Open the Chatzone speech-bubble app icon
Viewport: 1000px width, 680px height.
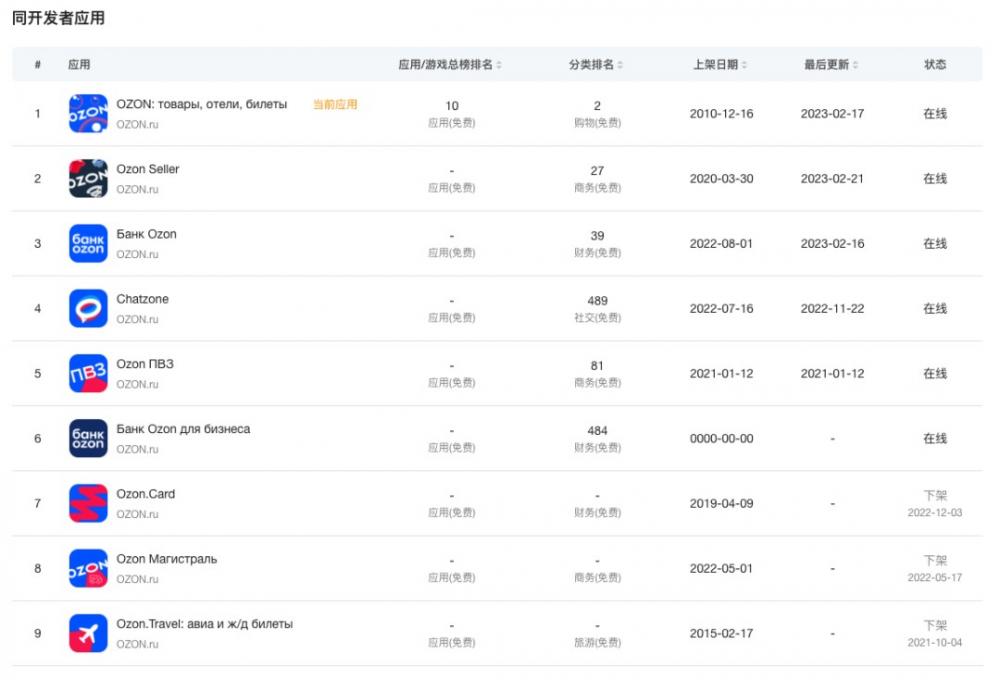coord(88,309)
